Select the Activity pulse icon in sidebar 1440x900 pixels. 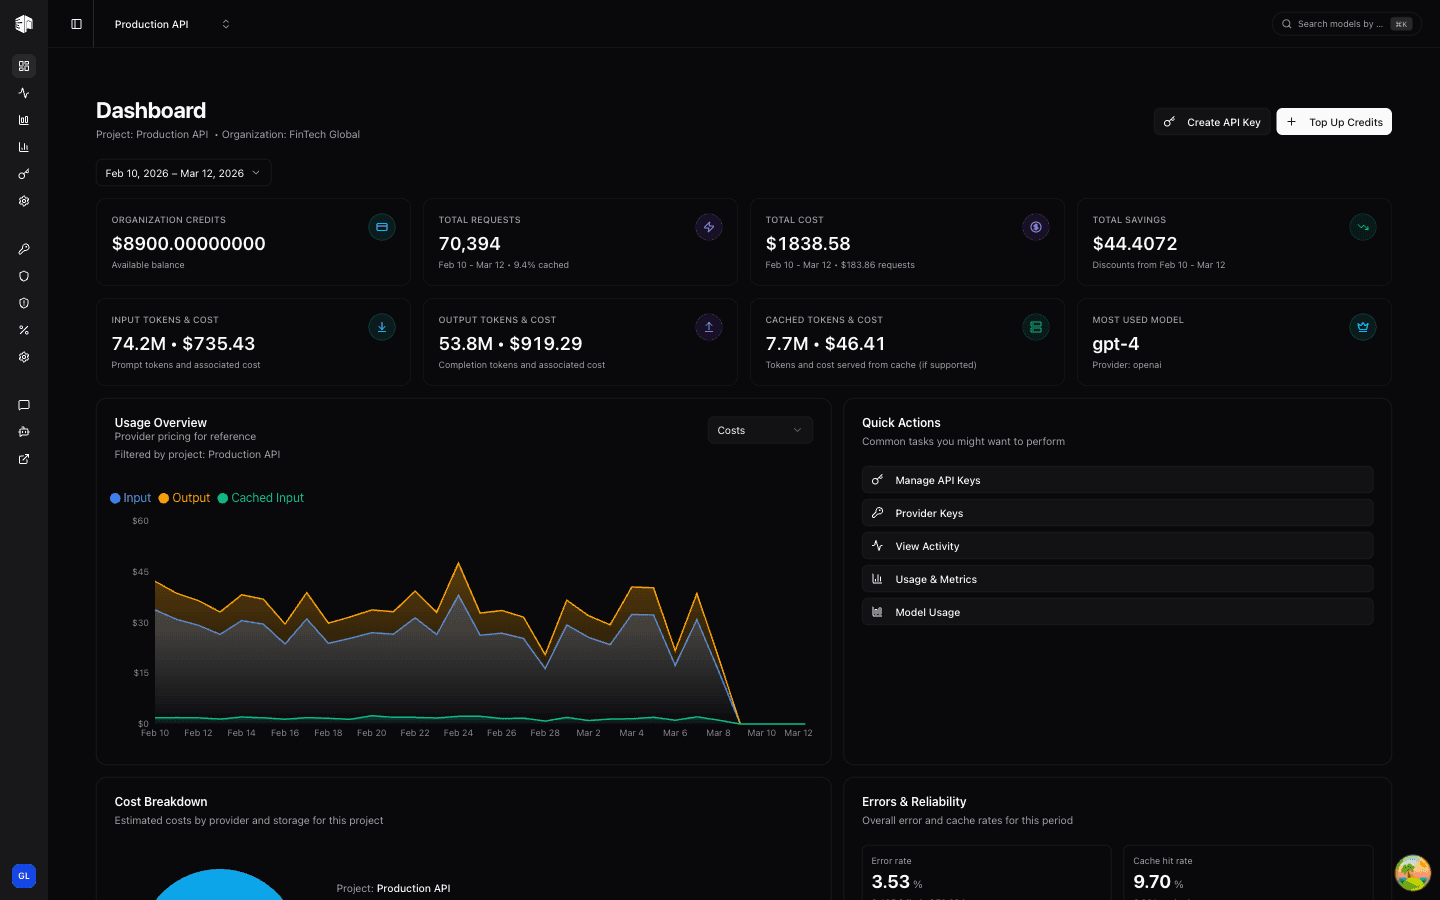point(24,92)
